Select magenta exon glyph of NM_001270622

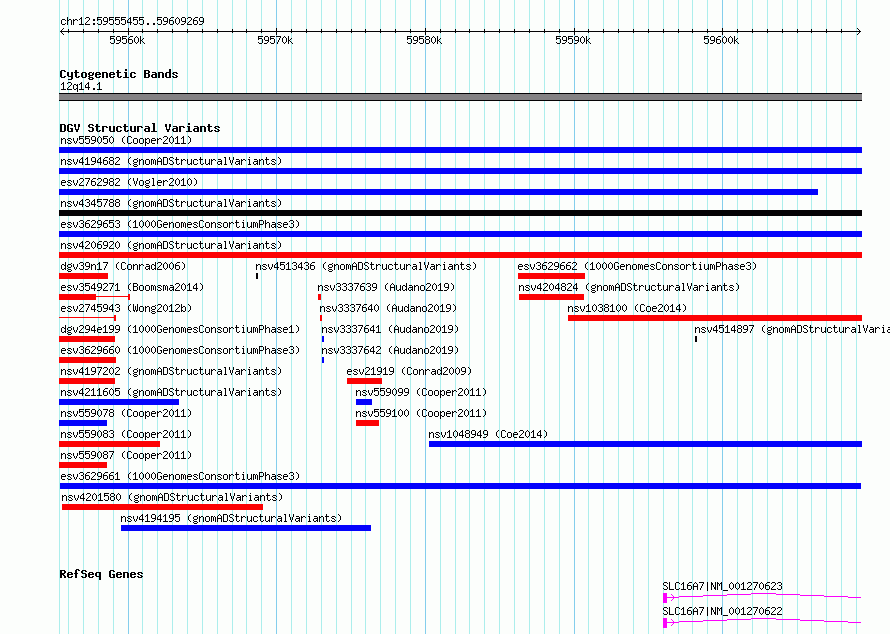click(665, 623)
